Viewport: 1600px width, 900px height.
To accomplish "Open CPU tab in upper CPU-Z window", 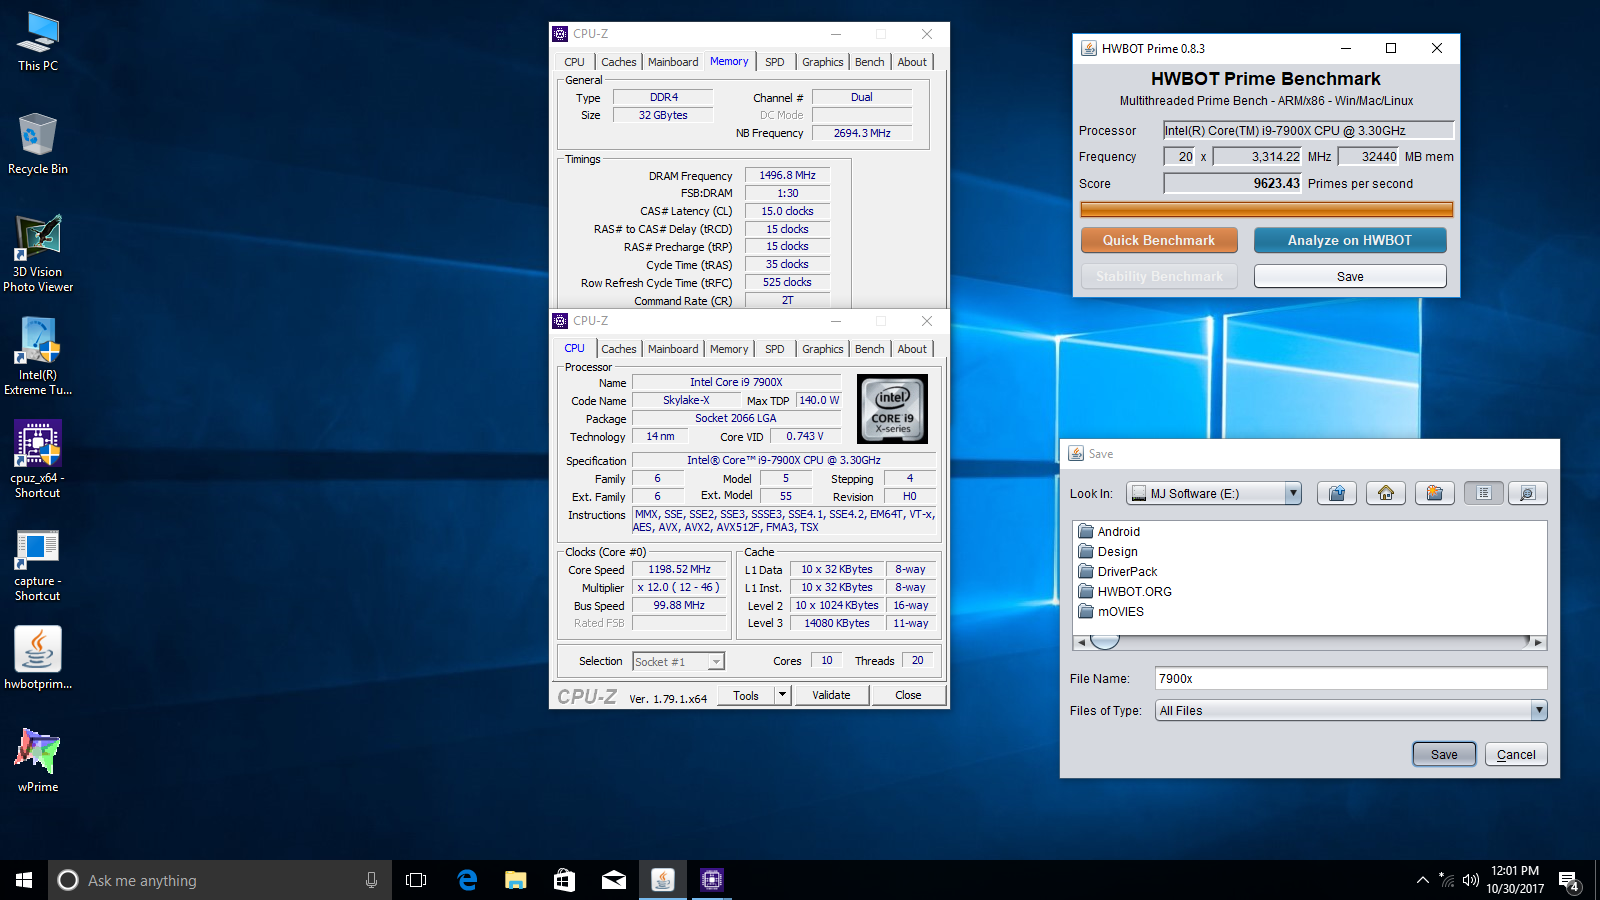I will pos(574,62).
